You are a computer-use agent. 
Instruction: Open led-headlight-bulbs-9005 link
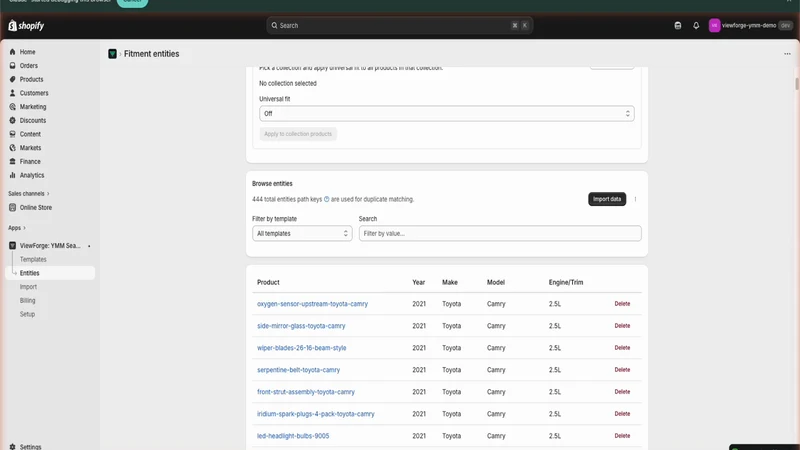coord(293,436)
